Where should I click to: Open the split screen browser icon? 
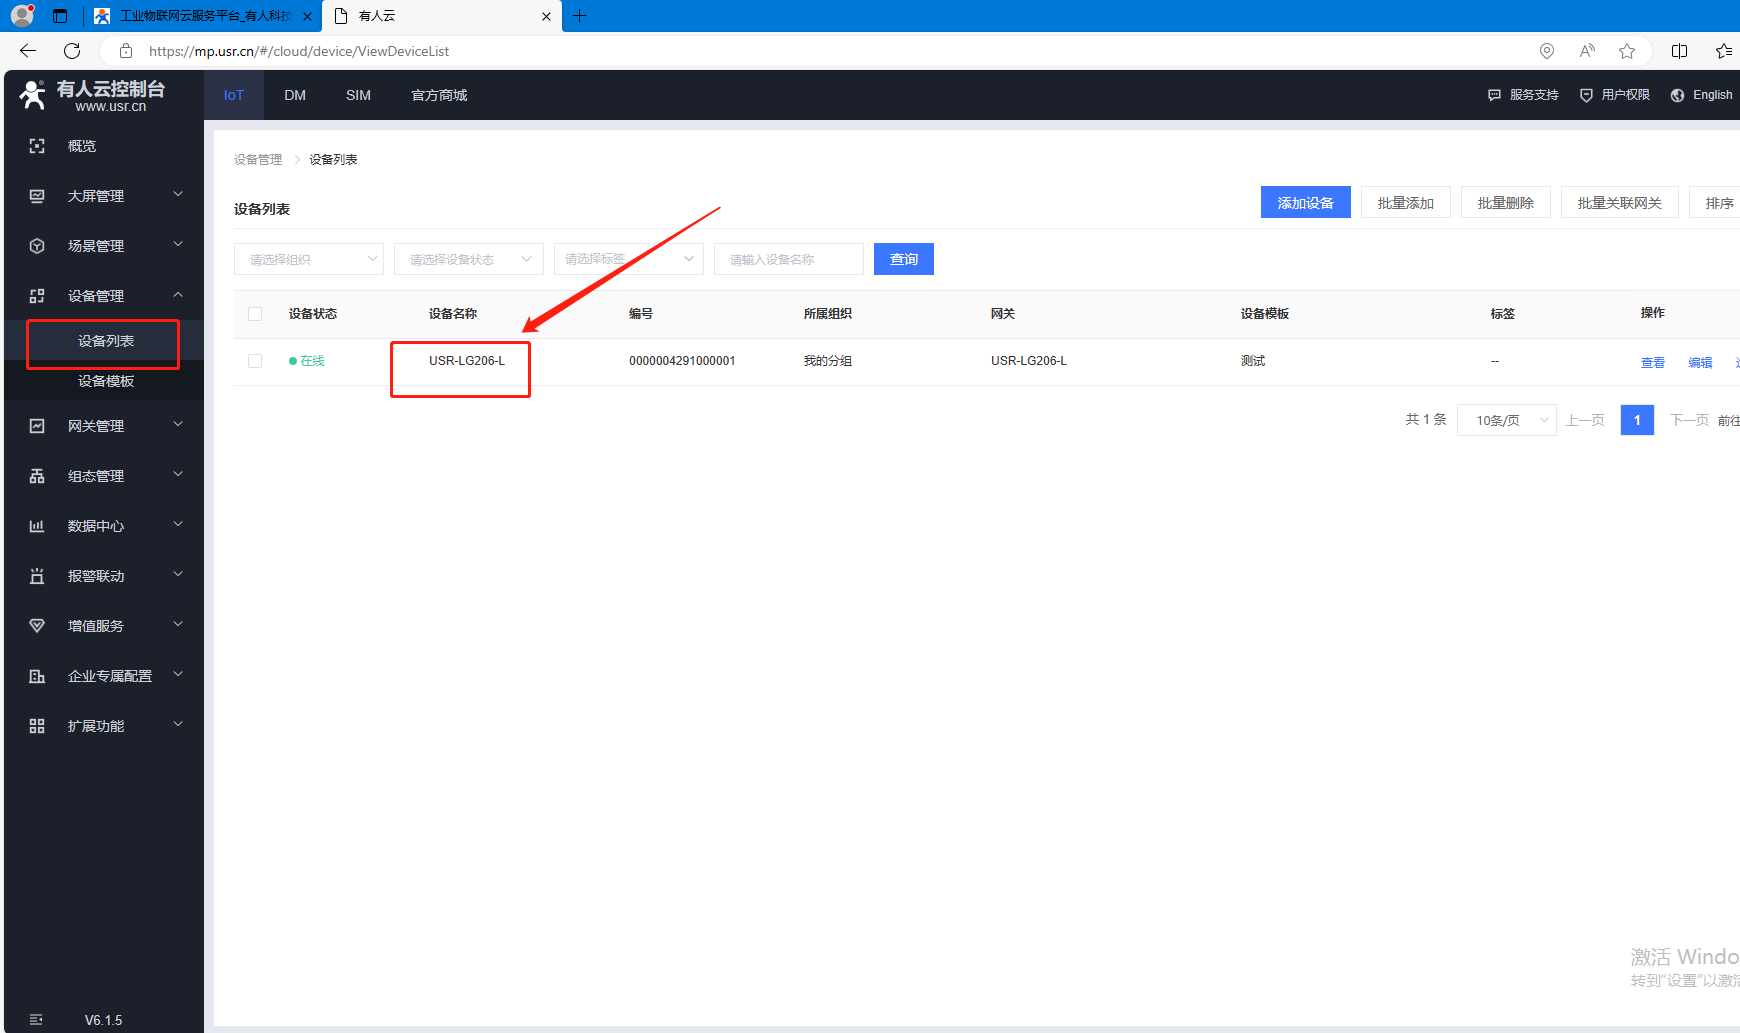(1679, 51)
